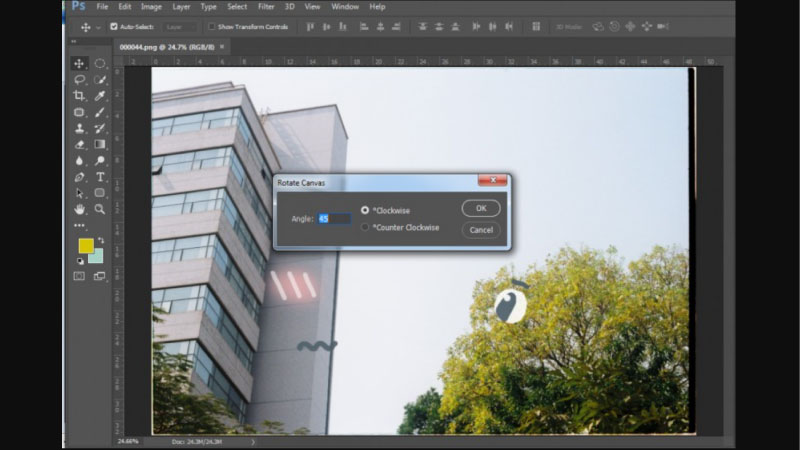Cancel the Rotate Canvas dialog
Image resolution: width=800 pixels, height=450 pixels.
(x=481, y=230)
